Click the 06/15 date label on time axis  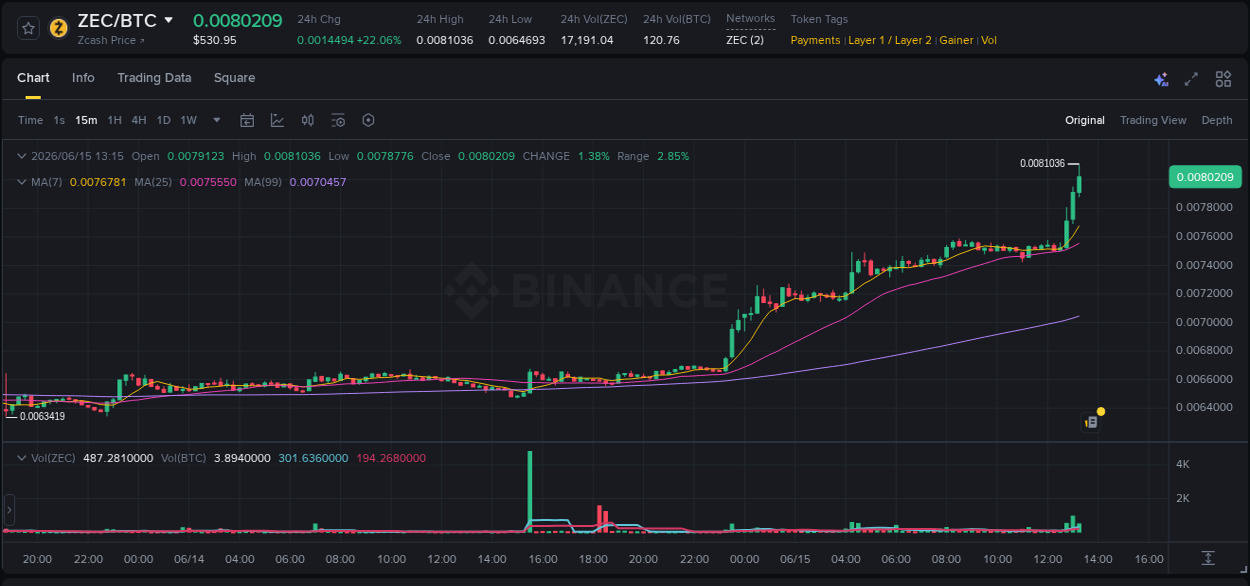point(794,559)
